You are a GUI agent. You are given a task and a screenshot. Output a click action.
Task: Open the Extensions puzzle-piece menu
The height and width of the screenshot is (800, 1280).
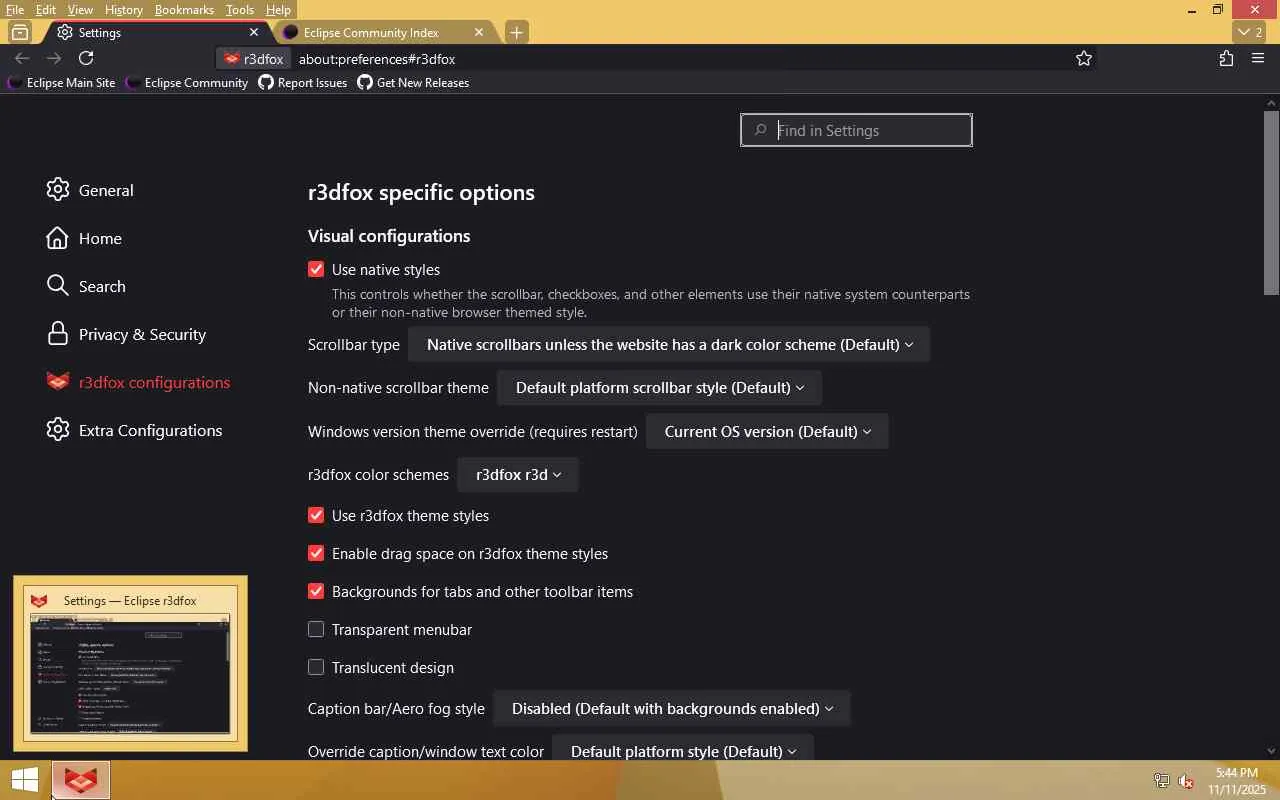click(1226, 59)
